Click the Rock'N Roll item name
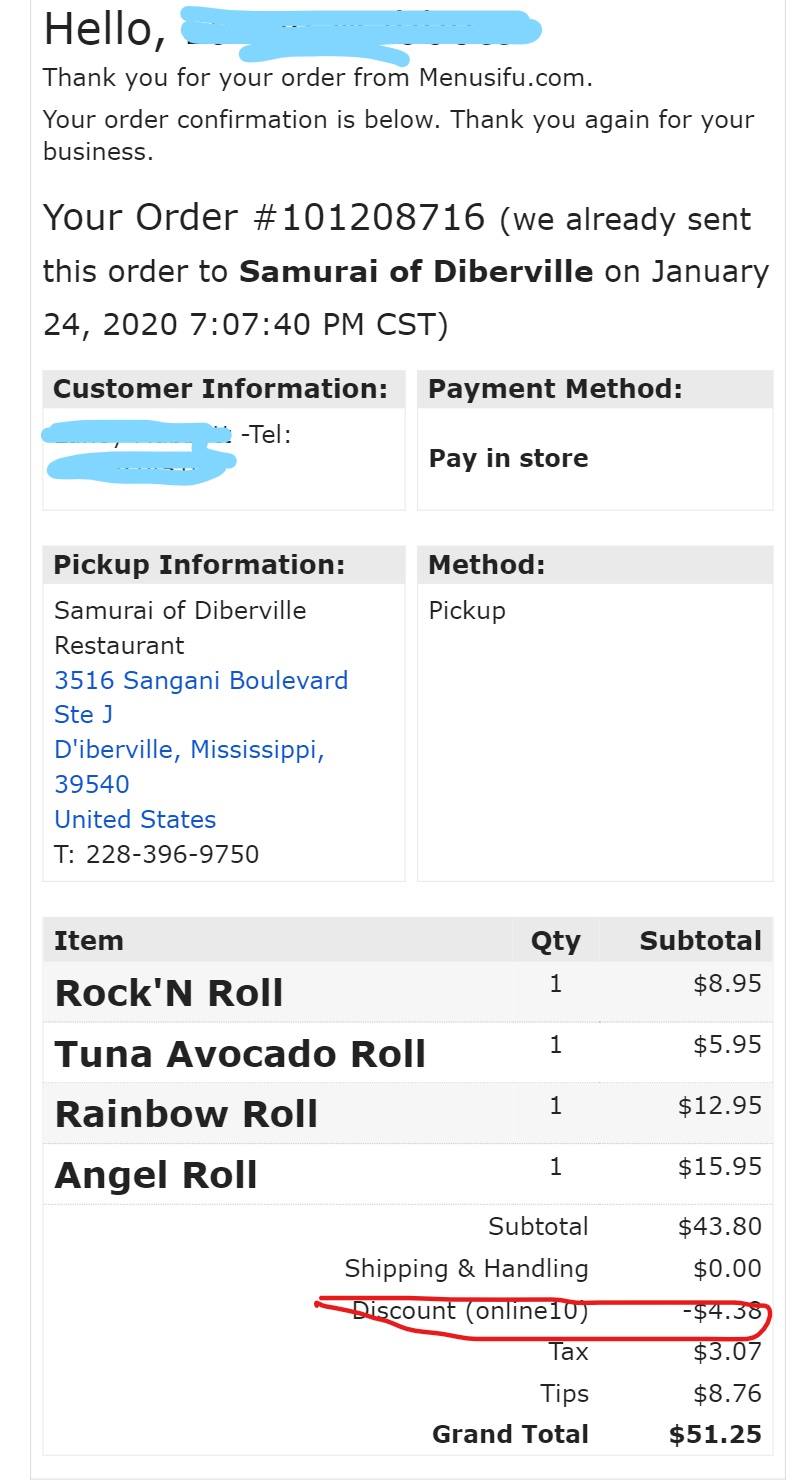This screenshot has height=1480, width=800. pos(169,993)
